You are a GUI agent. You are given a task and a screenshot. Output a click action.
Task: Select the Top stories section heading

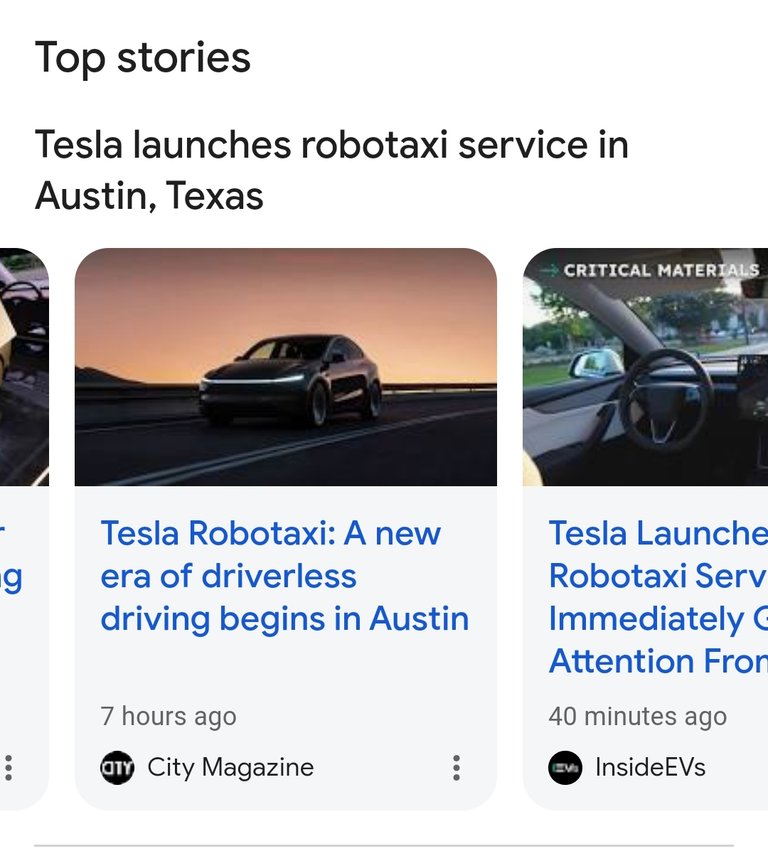143,57
